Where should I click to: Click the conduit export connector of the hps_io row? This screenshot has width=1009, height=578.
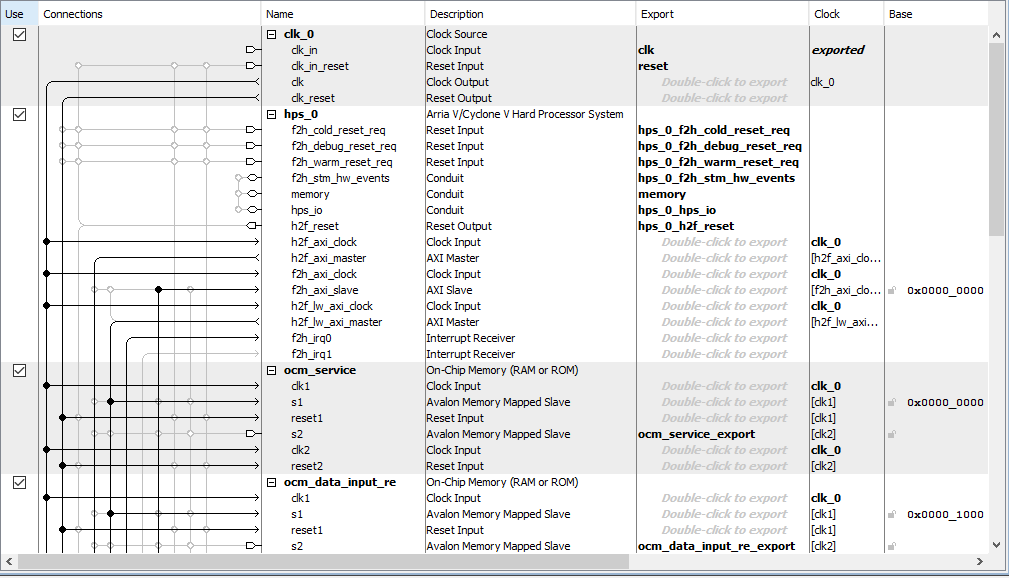pyautogui.click(x=253, y=210)
